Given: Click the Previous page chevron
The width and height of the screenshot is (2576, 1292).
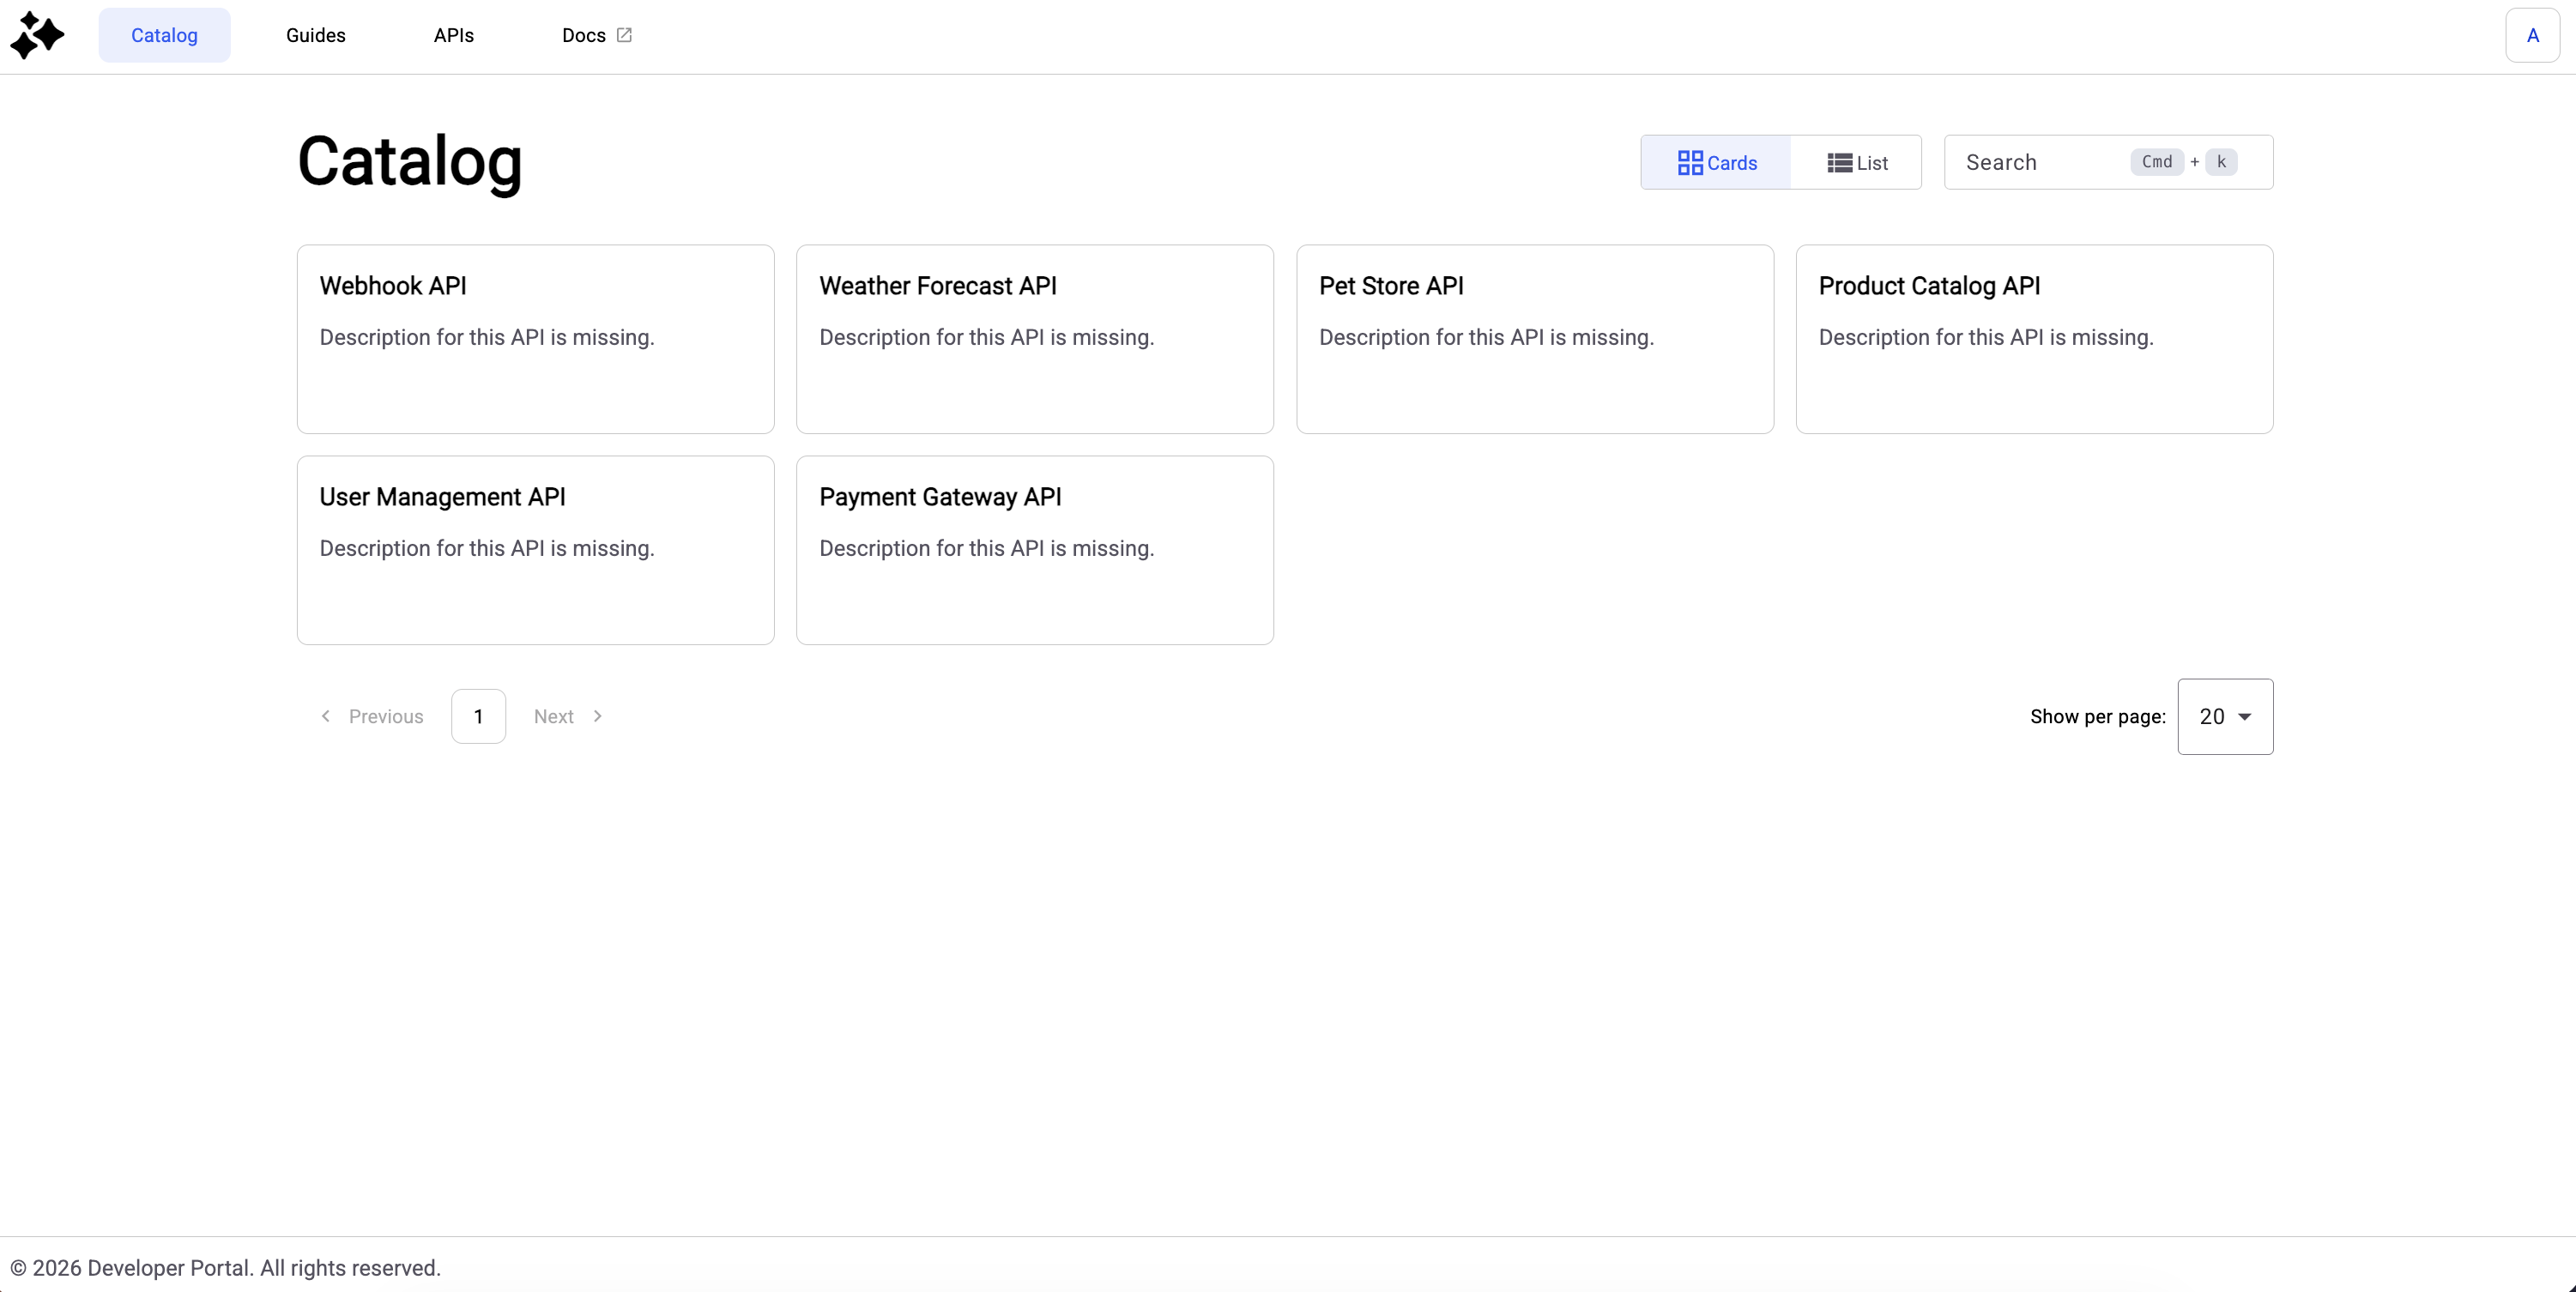Looking at the screenshot, I should coord(326,716).
